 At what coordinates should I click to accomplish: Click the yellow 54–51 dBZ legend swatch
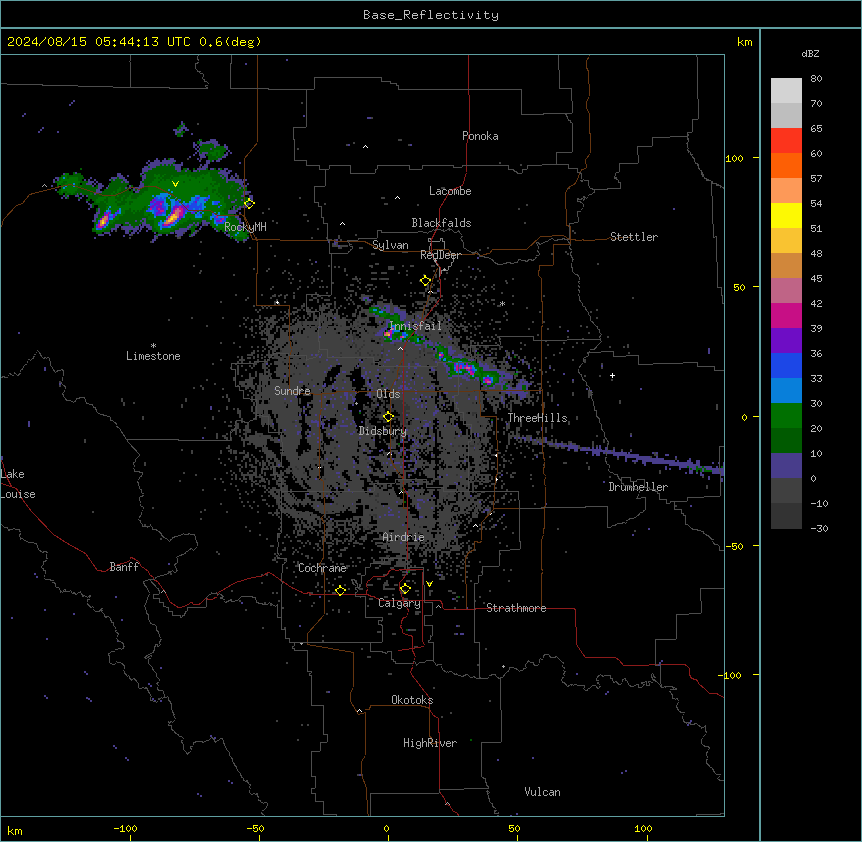786,216
